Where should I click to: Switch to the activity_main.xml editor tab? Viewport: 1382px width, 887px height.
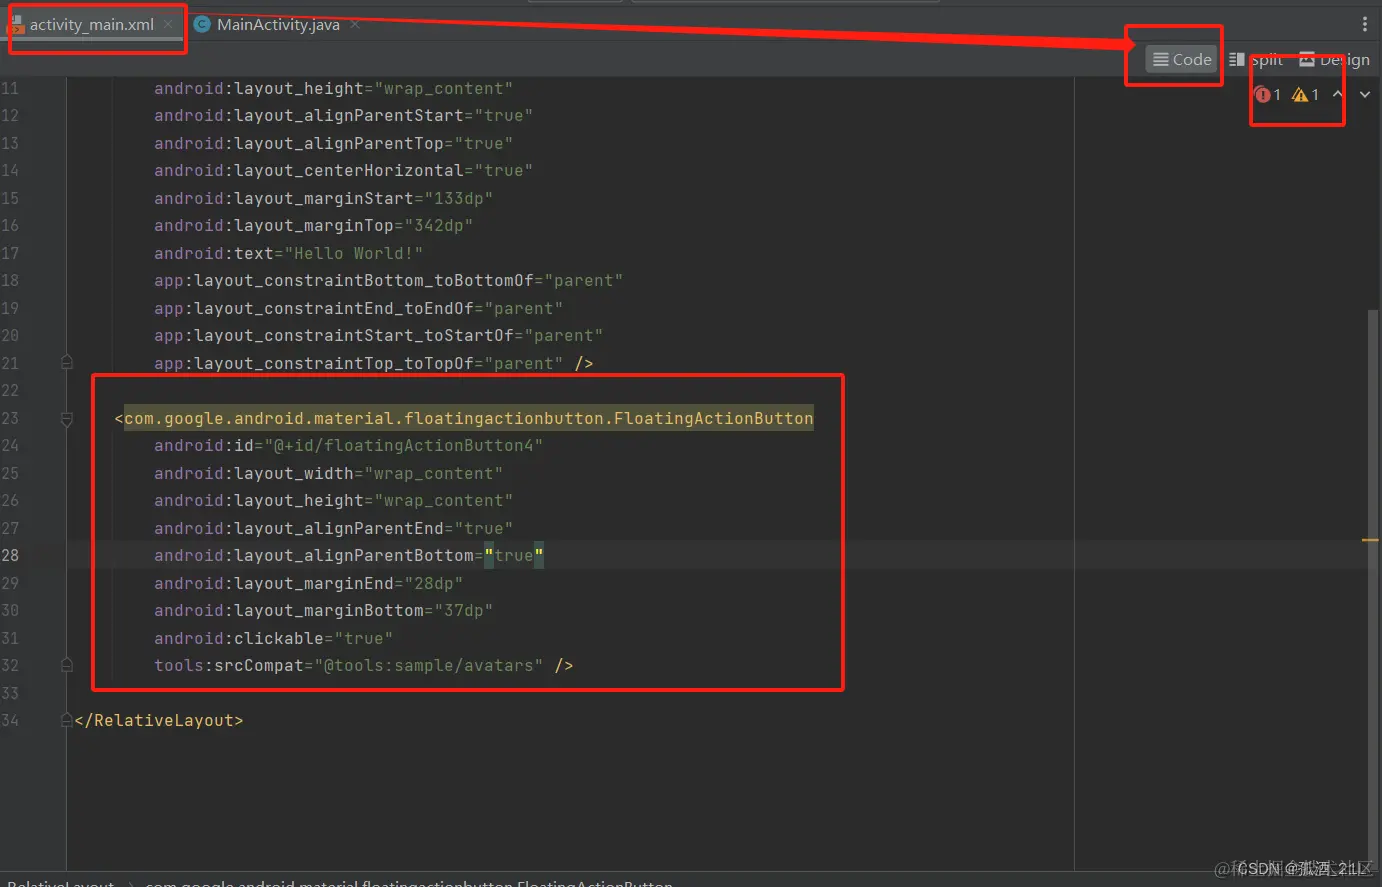coord(91,25)
